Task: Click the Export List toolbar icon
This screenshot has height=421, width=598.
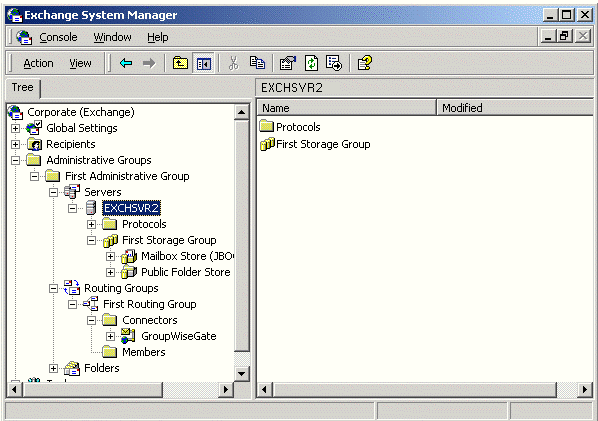Action: (x=334, y=63)
